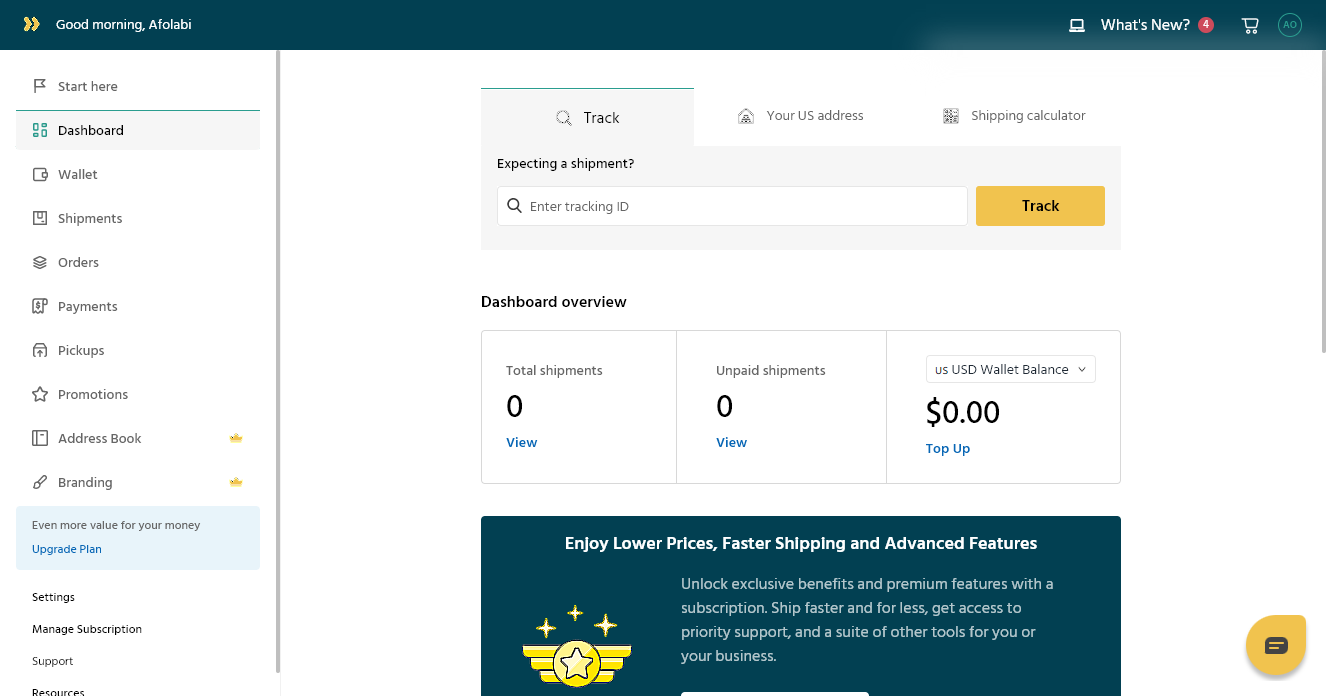Click the yellow chevron logo icon

click(x=32, y=24)
